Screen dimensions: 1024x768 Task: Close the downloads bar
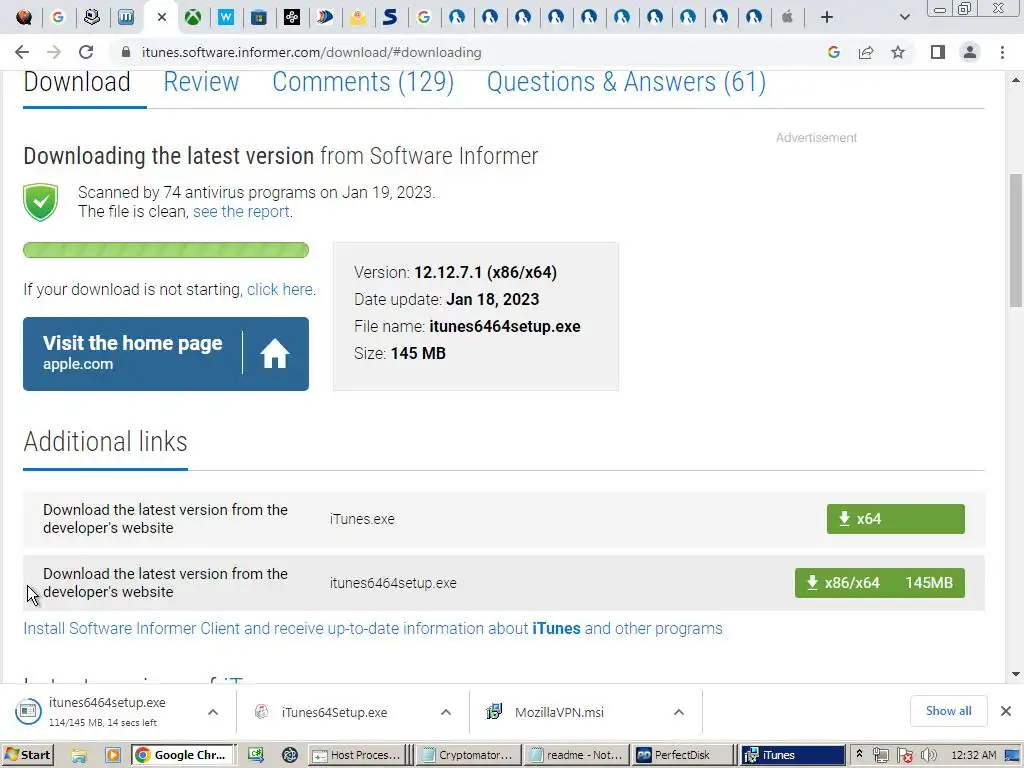1006,711
